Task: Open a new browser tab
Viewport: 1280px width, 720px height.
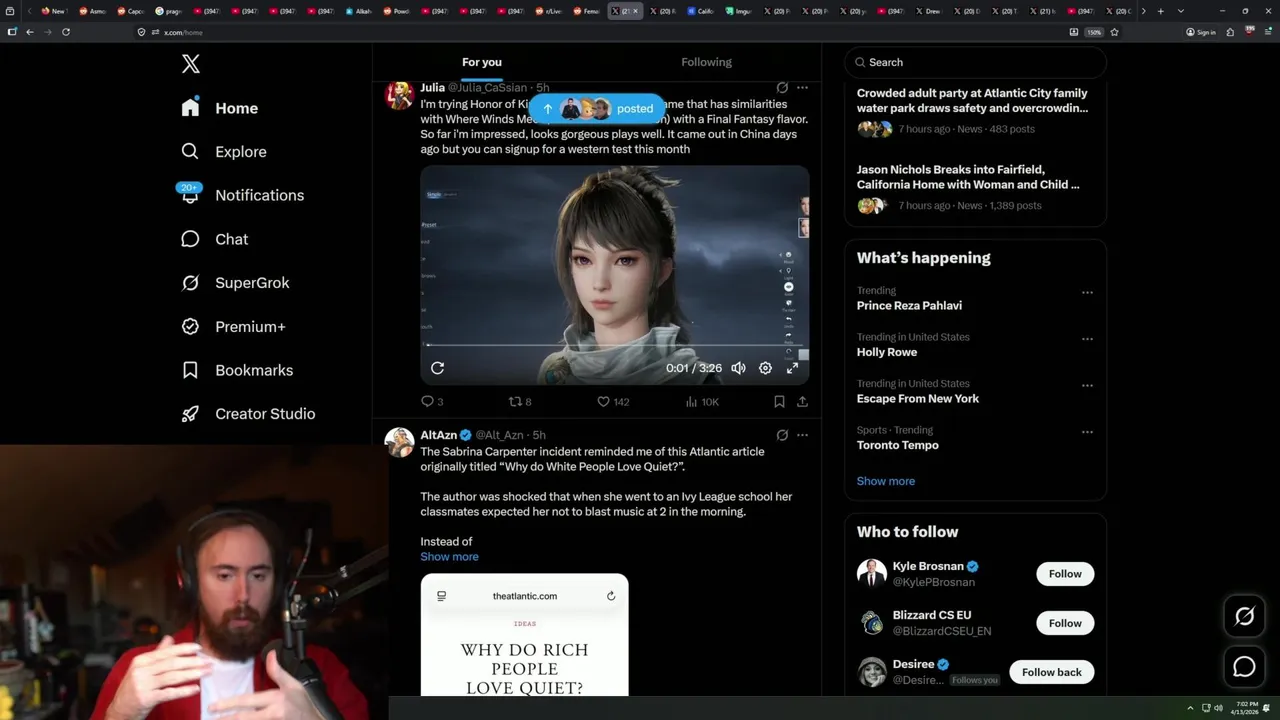Action: [1160, 11]
